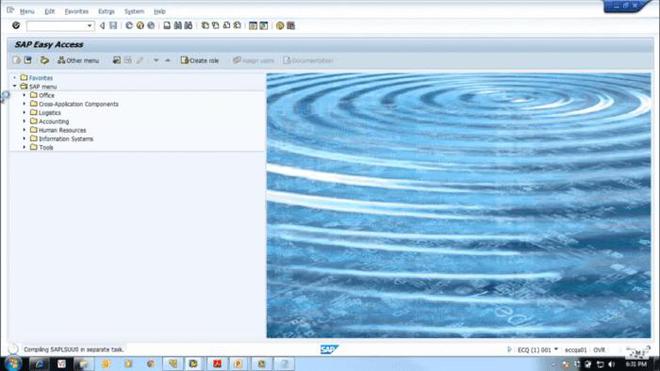Viewport: 660px width, 371px height.
Task: Open the red Adobe Reader taskbar icon
Action: point(217,363)
